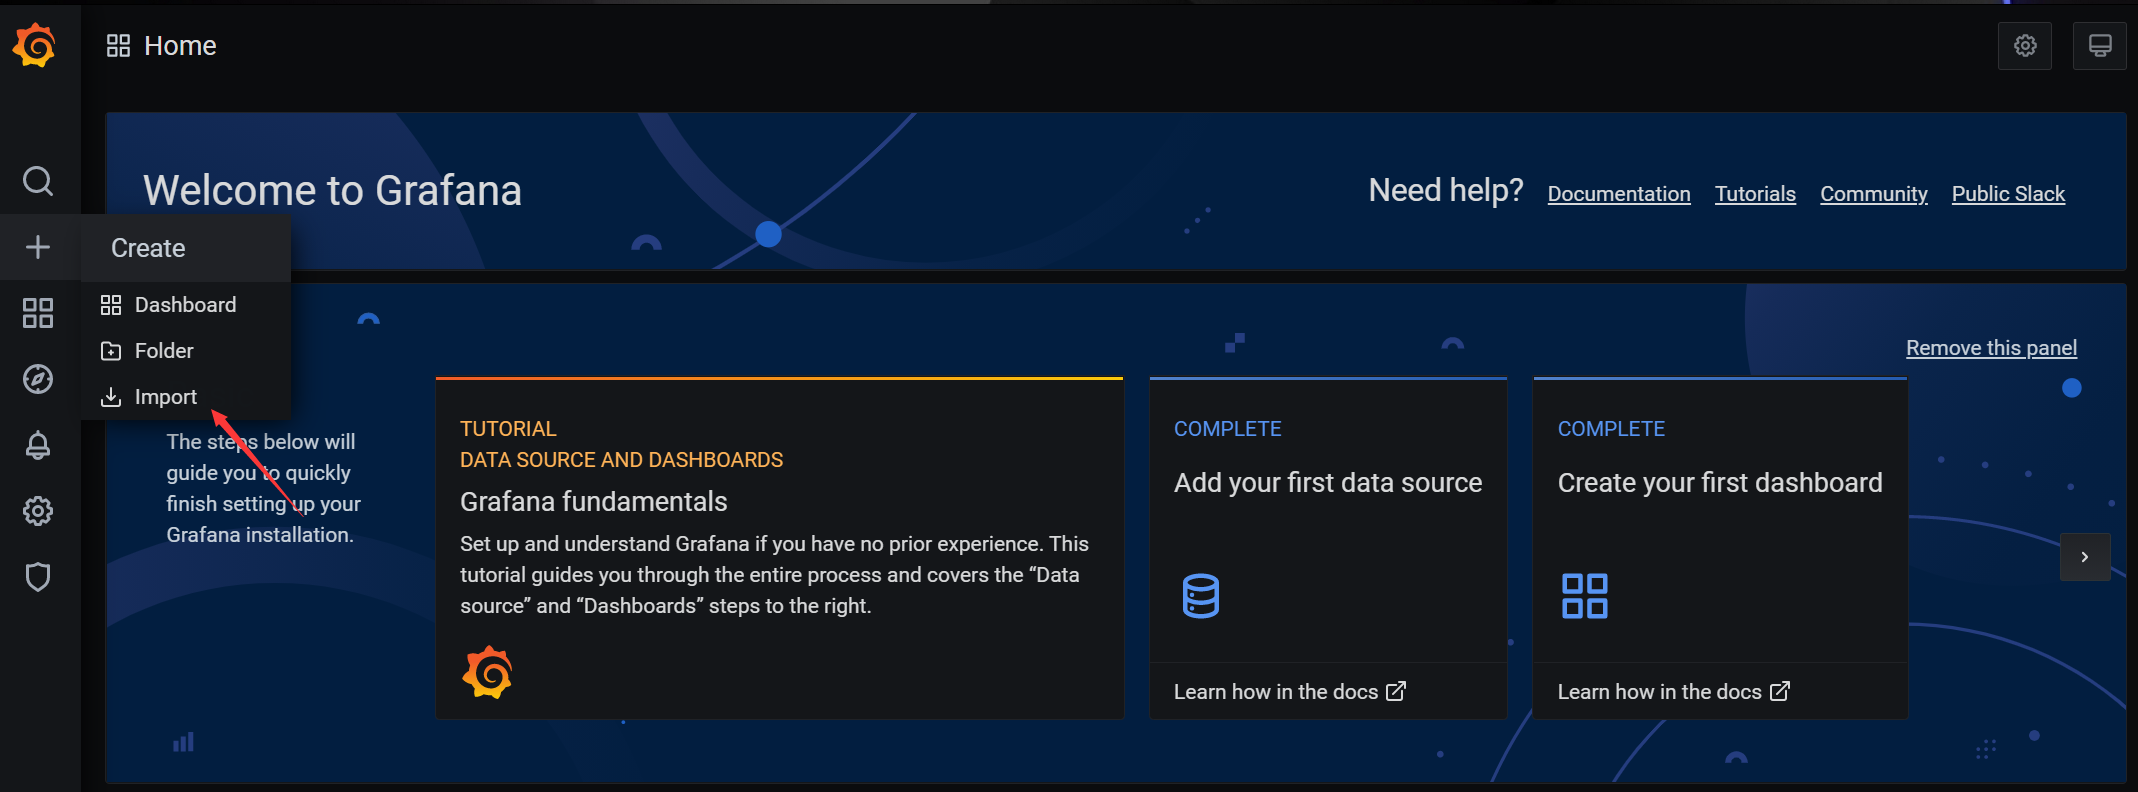This screenshot has height=792, width=2138.
Task: Open the Community link
Action: (1874, 194)
